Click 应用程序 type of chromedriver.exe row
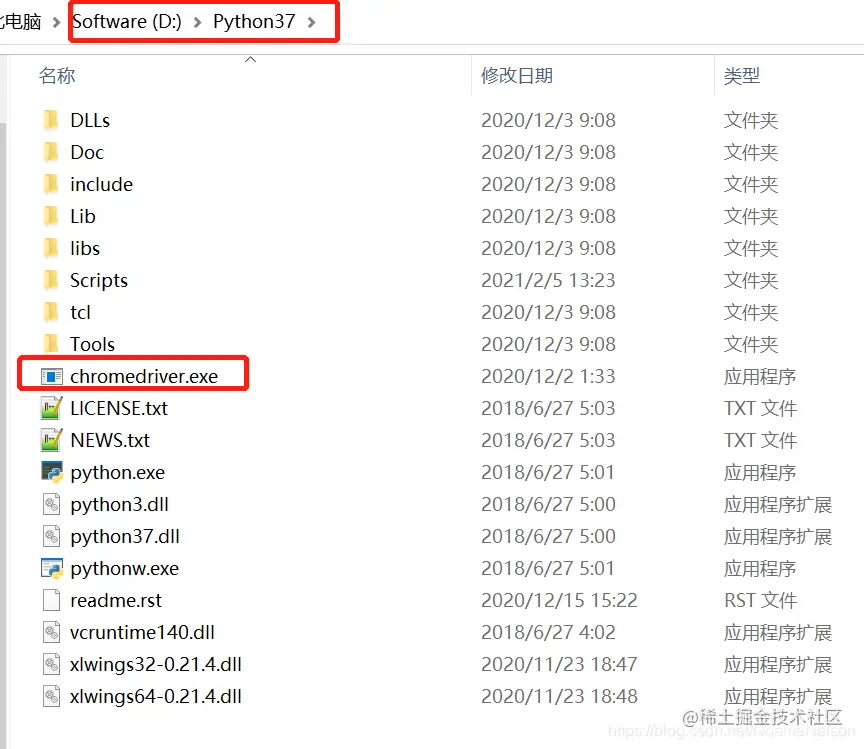864x749 pixels. [x=760, y=376]
